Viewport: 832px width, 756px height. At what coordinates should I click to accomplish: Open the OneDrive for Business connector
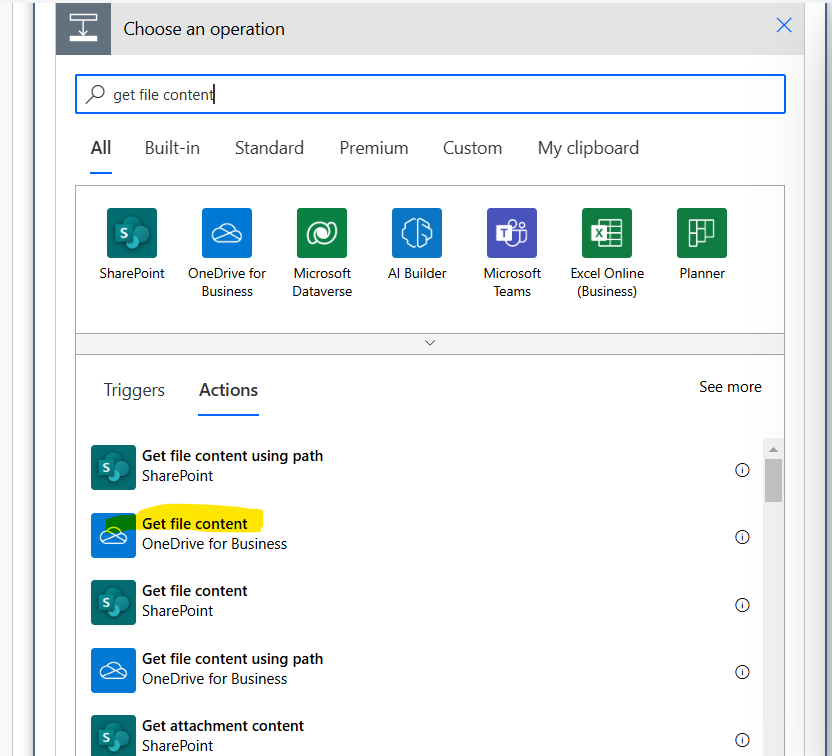tap(226, 233)
